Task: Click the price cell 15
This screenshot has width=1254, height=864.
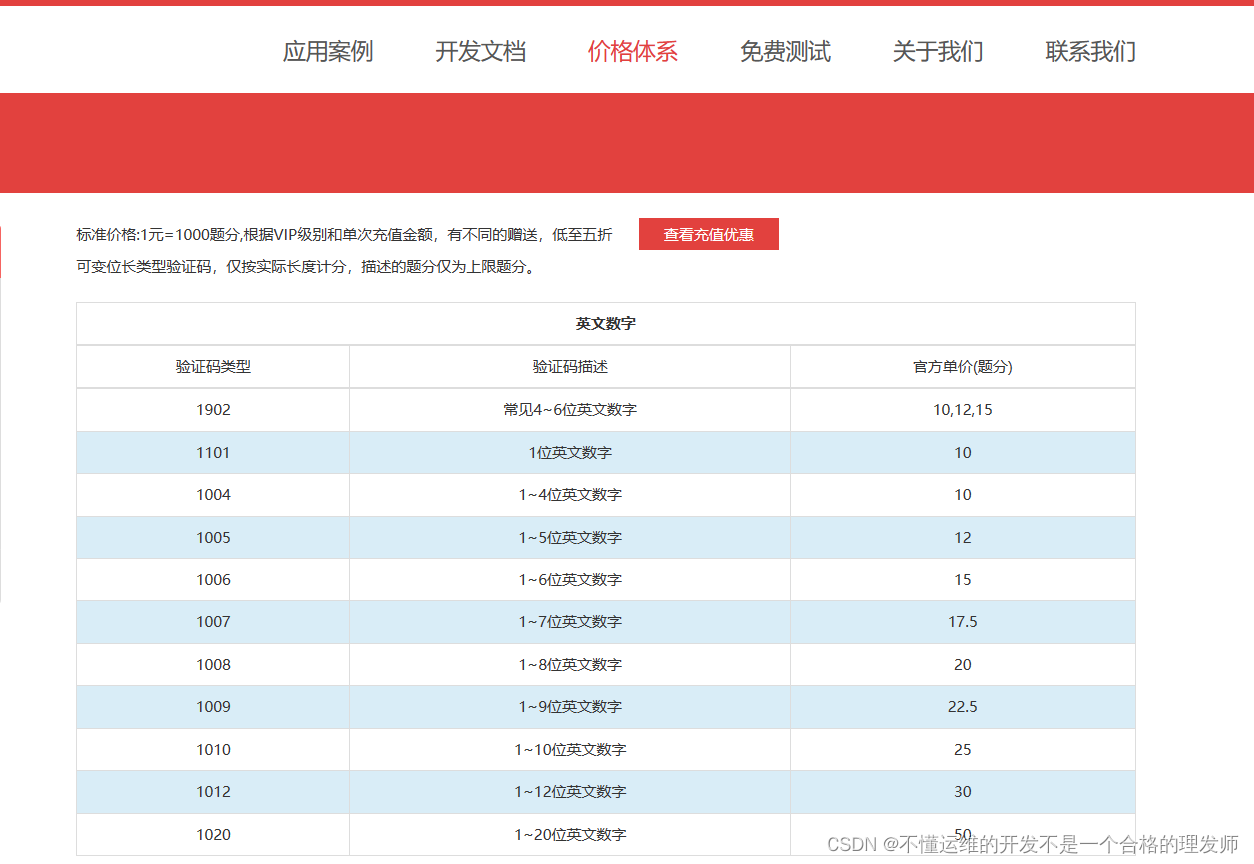Action: point(963,580)
